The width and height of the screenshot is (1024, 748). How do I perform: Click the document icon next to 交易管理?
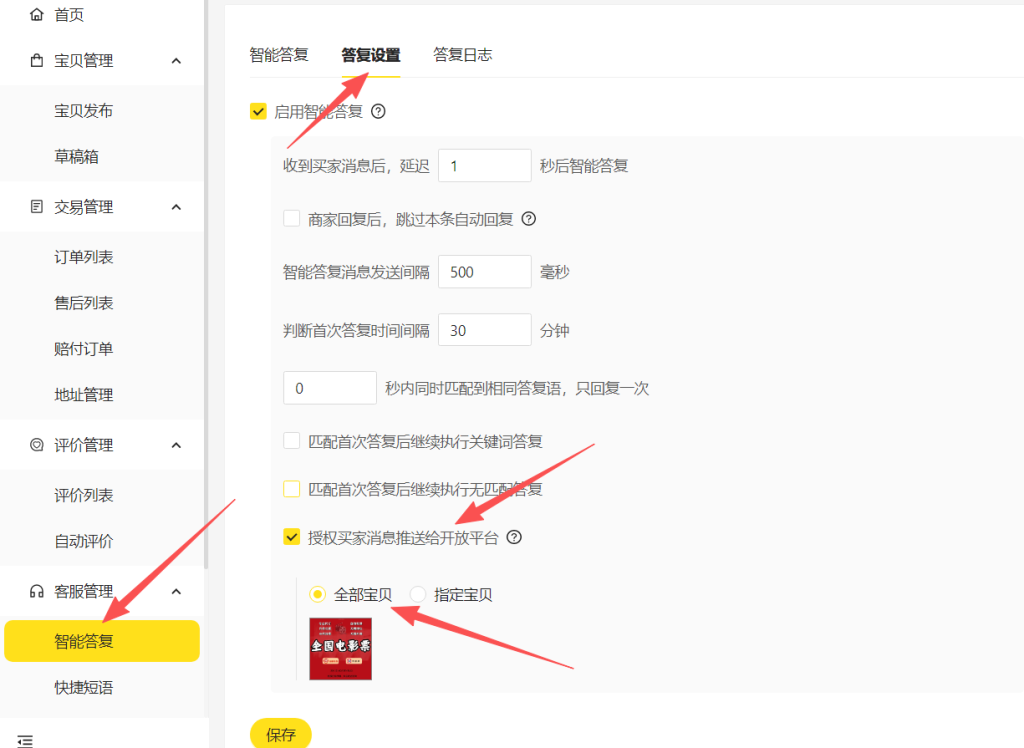click(x=37, y=207)
